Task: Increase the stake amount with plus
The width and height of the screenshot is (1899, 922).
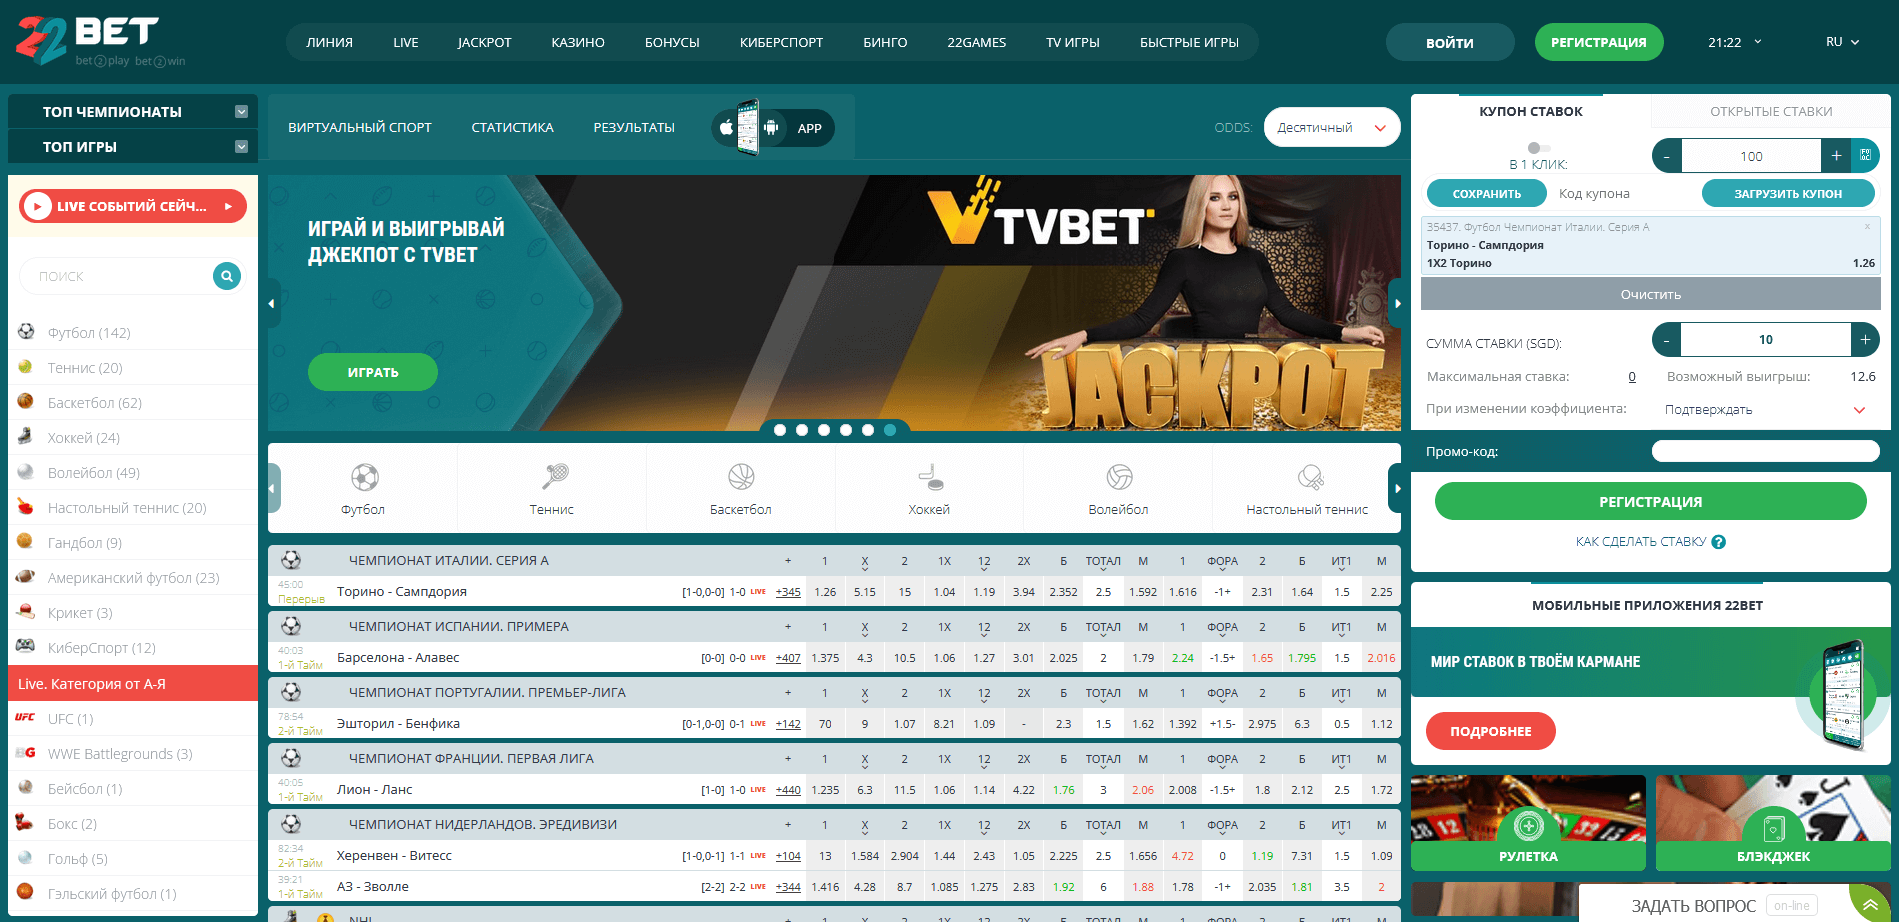Action: tap(1865, 339)
